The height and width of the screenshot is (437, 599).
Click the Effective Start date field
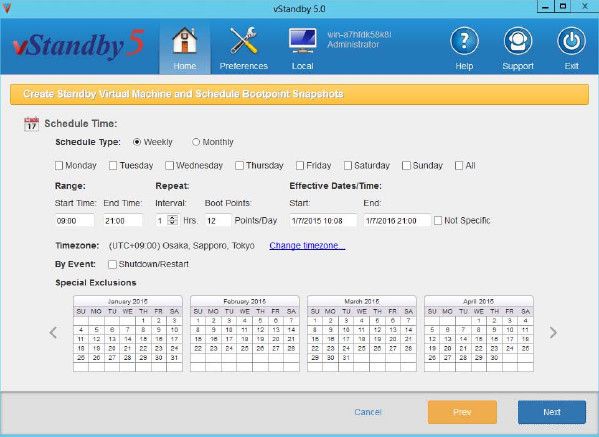(323, 220)
